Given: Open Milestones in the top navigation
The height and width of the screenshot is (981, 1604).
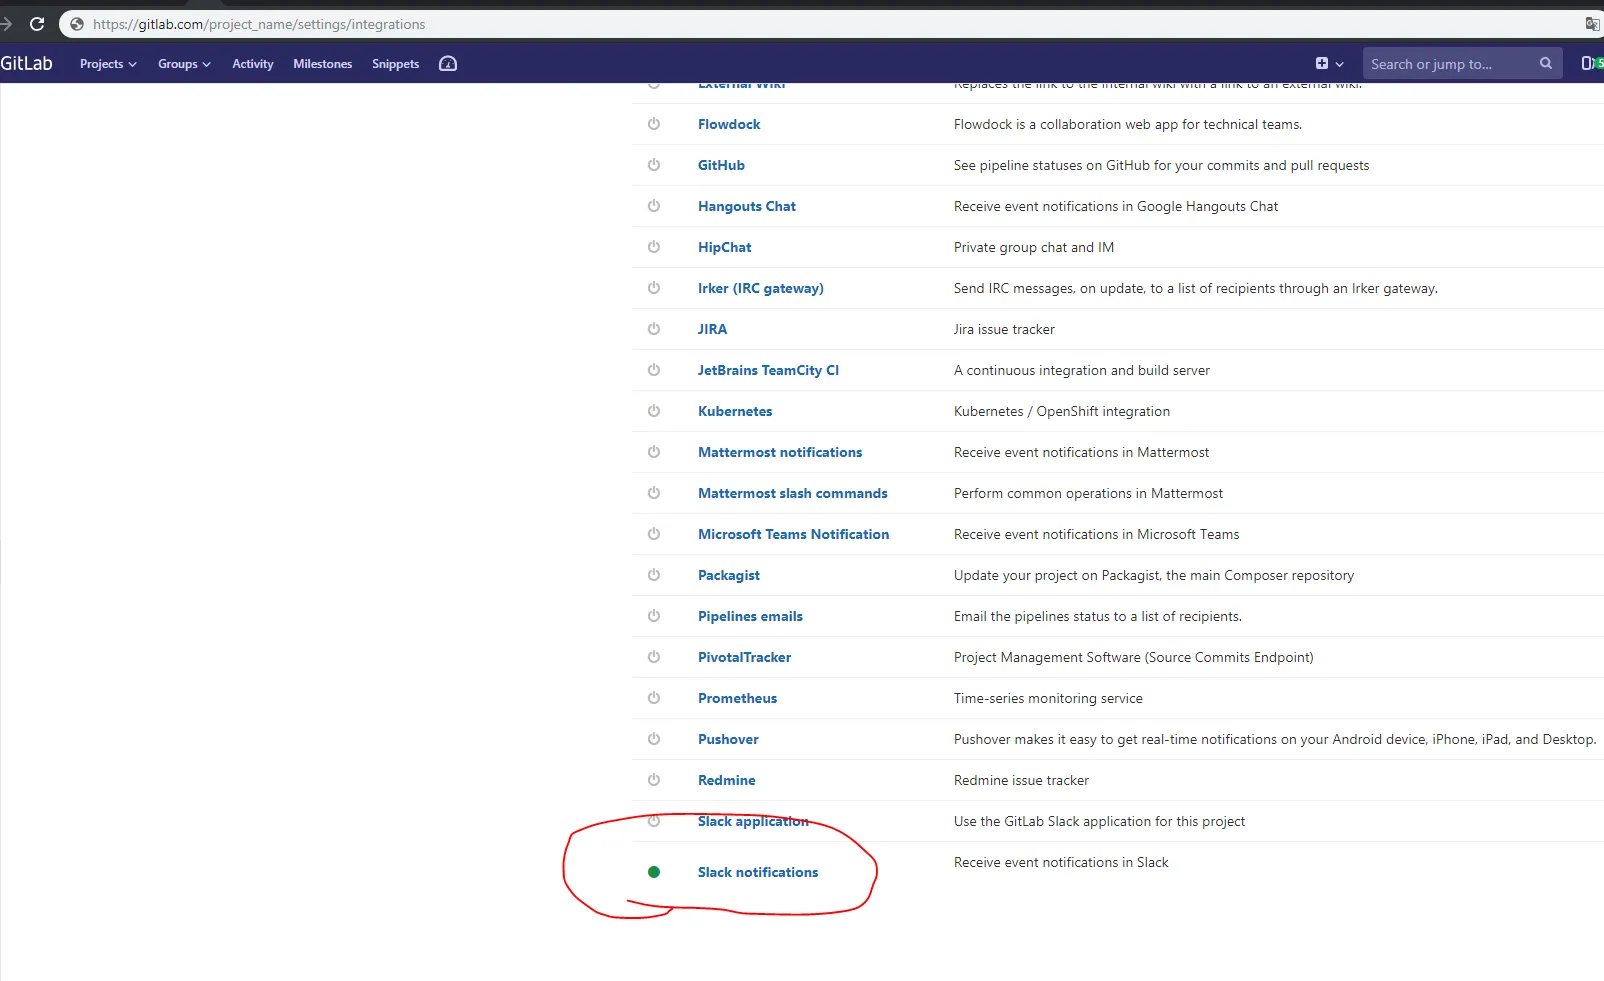Looking at the screenshot, I should coord(323,64).
